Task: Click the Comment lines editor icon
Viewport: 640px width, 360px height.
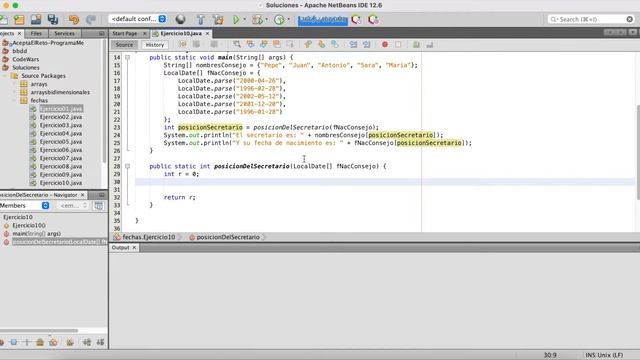Action: (x=416, y=44)
